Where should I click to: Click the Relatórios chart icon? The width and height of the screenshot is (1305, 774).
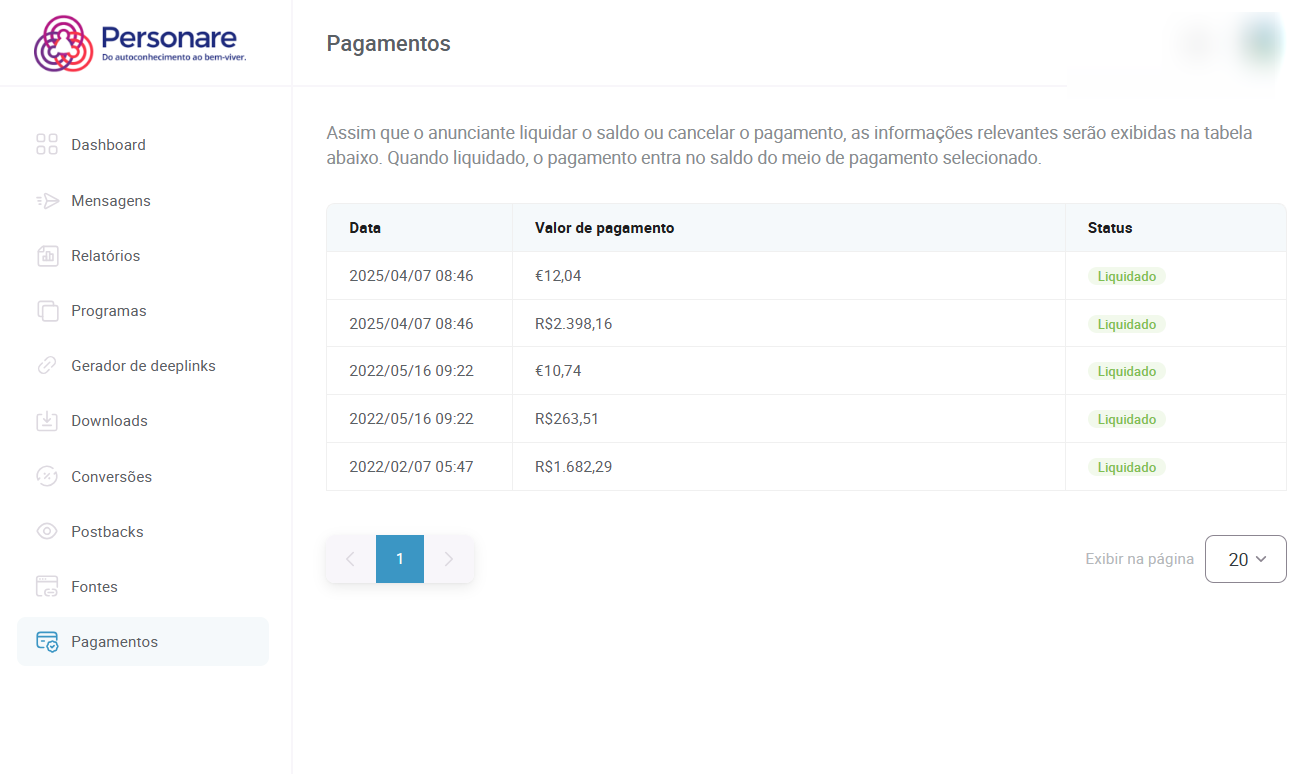pos(47,256)
